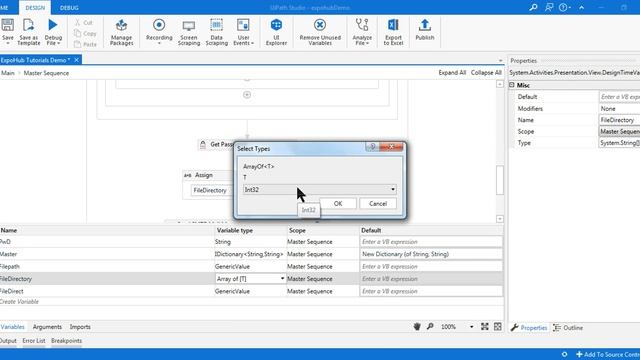The height and width of the screenshot is (360, 640).
Task: Click Cancel in Select Types dialog
Action: click(x=378, y=203)
